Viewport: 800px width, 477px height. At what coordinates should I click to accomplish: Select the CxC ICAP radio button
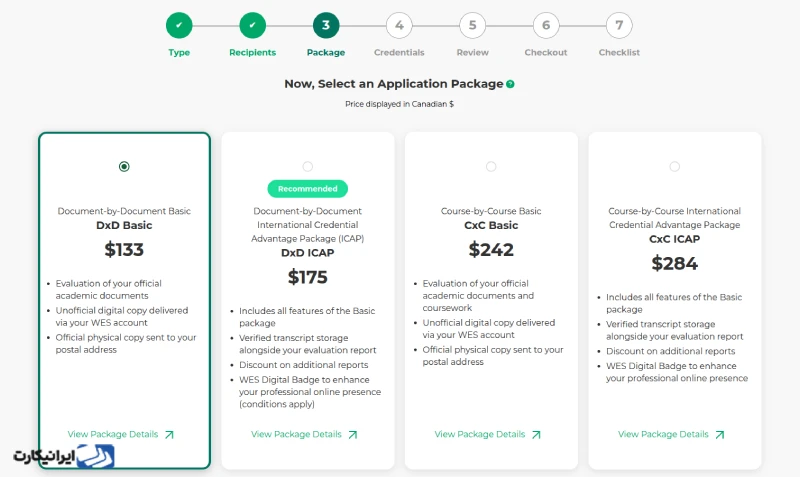pyautogui.click(x=674, y=167)
